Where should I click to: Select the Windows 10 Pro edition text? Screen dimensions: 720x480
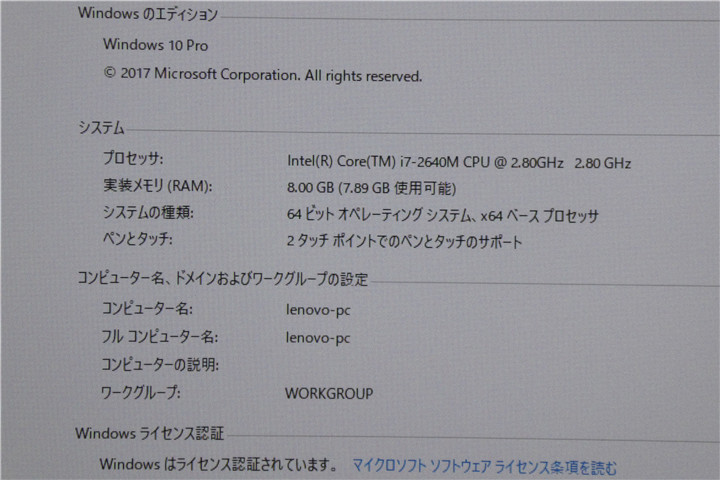pos(155,44)
